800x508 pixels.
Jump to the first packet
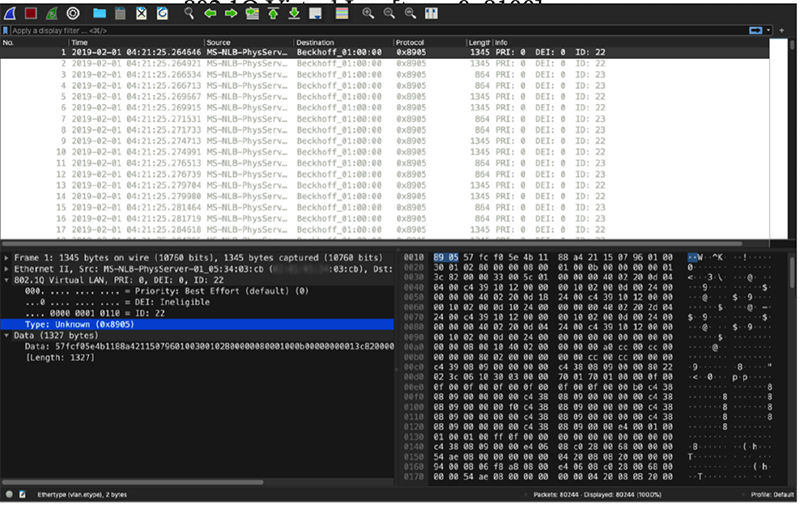pyautogui.click(x=273, y=13)
